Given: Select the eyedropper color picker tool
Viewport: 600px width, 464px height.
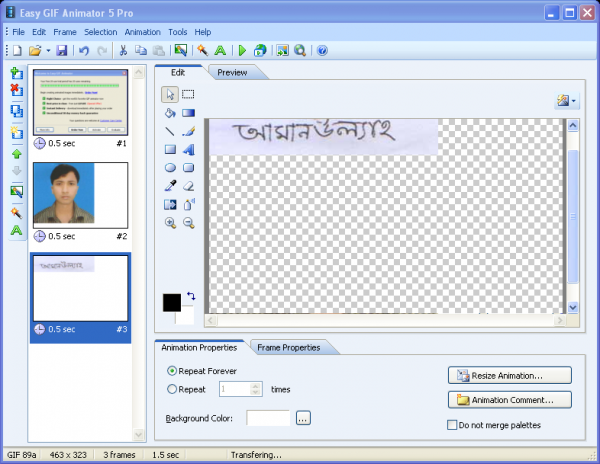Looking at the screenshot, I should click(170, 186).
